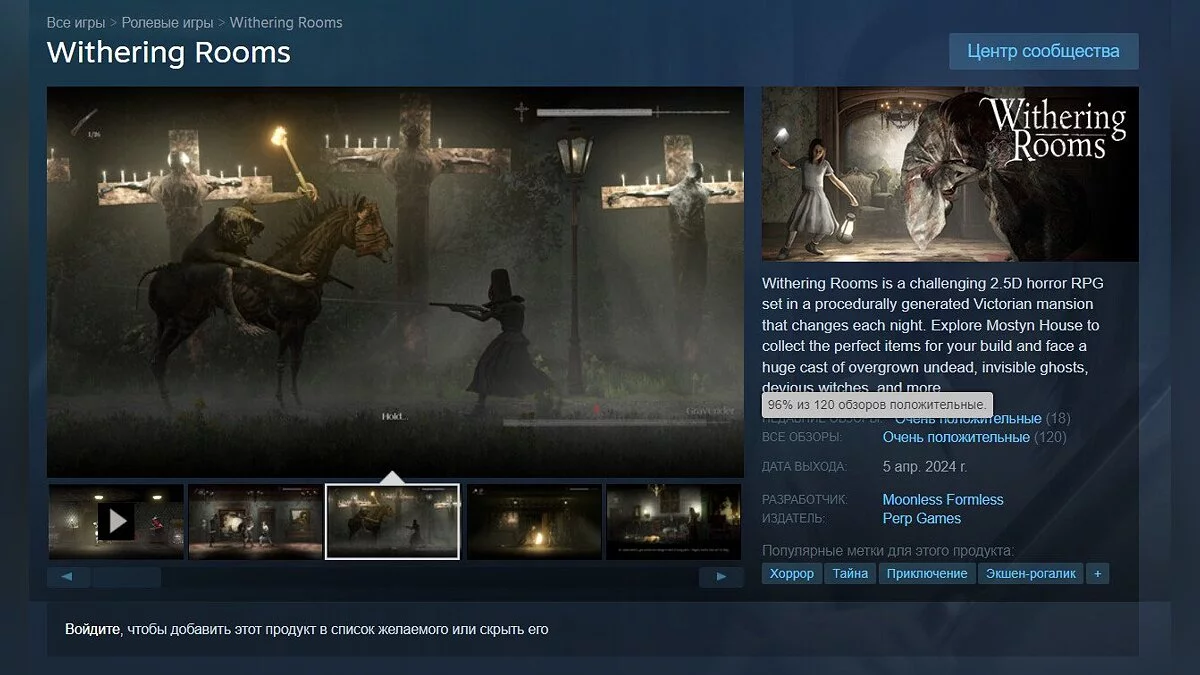Image resolution: width=1200 pixels, height=675 pixels.
Task: Select the 'Экшен-рогалик' tag
Action: point(1030,573)
